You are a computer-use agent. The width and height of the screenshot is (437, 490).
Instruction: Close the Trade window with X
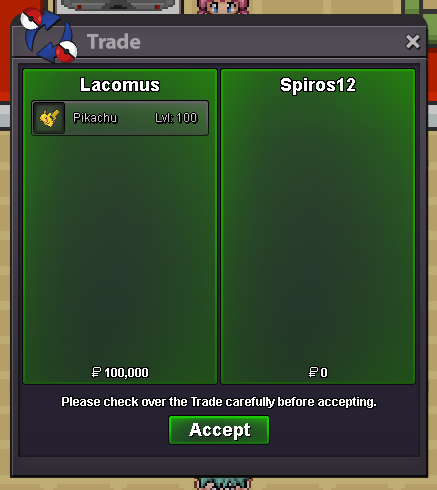tap(413, 42)
